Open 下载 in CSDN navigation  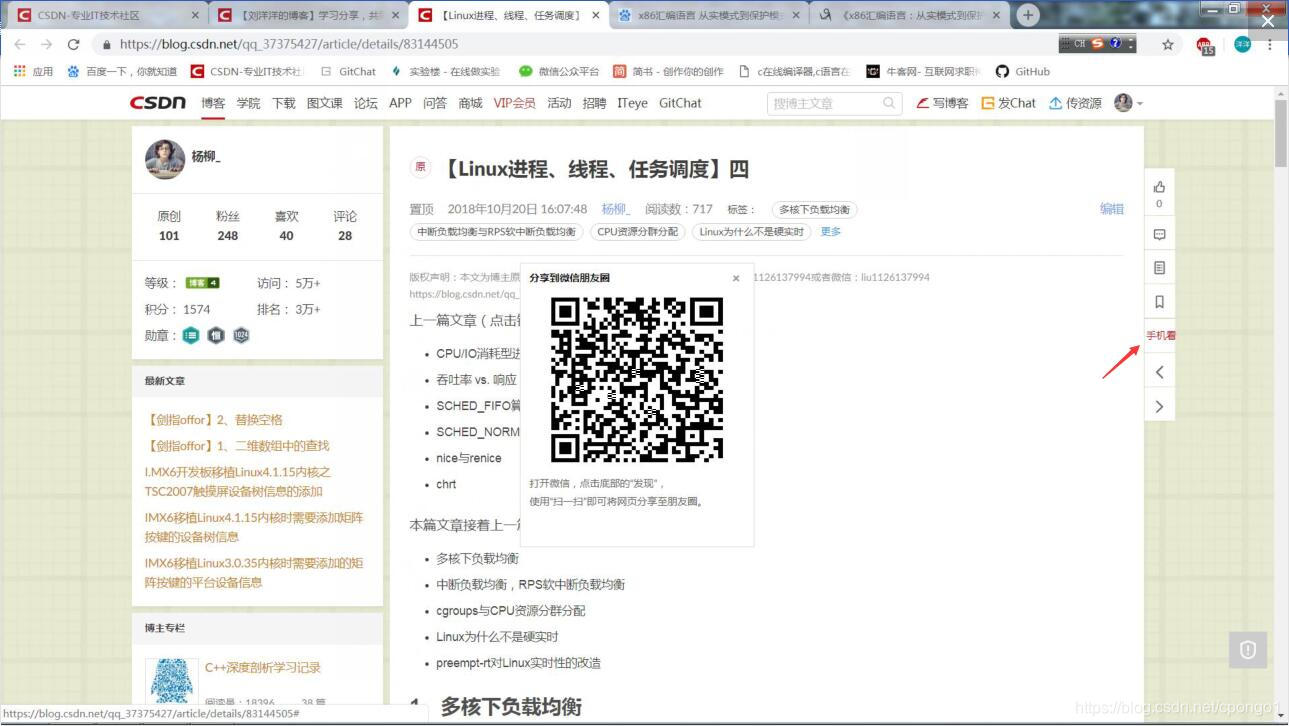tap(284, 103)
